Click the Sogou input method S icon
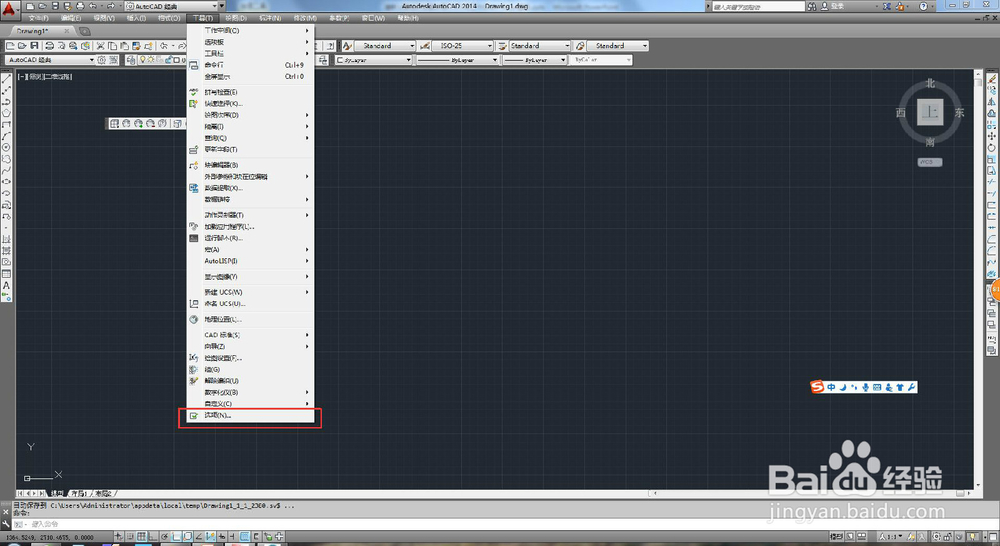Viewport: 1000px width, 546px height. pos(817,387)
